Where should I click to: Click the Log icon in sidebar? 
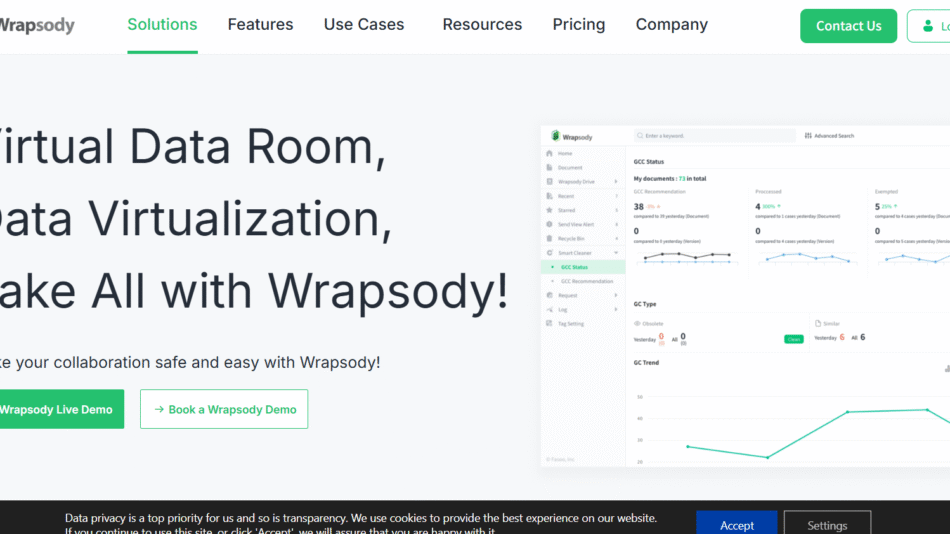[x=550, y=309]
